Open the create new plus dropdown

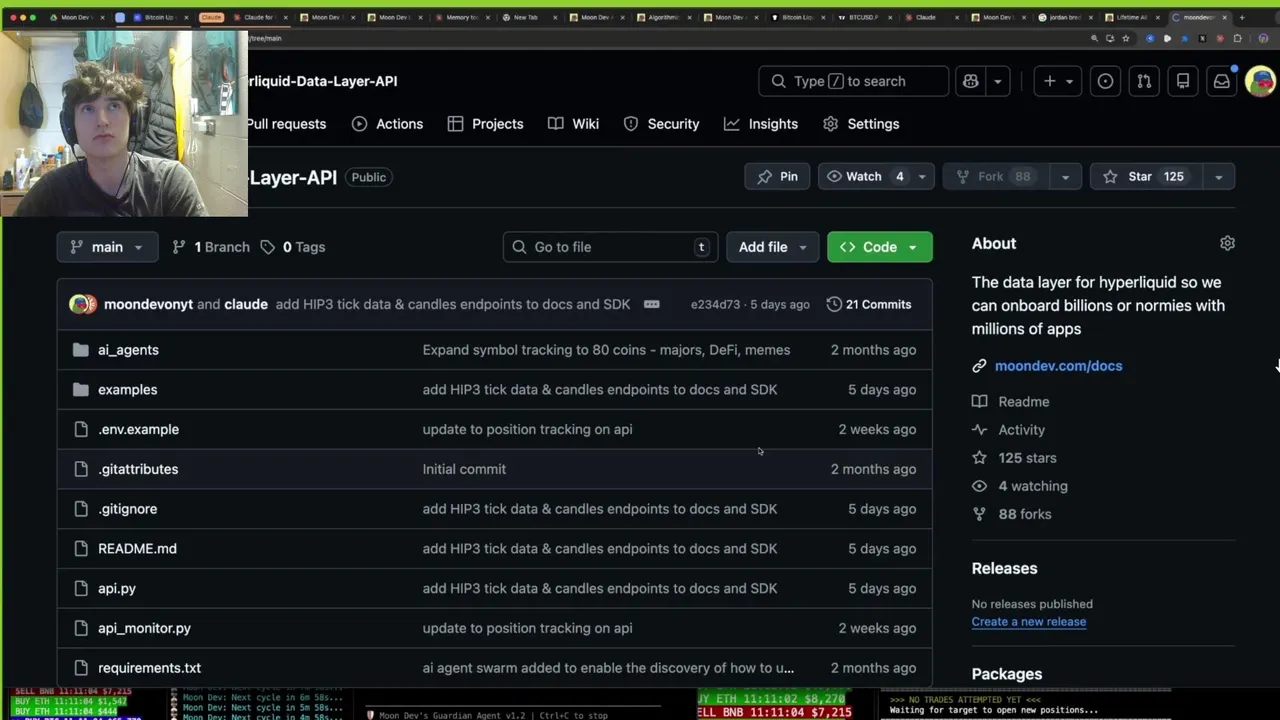tap(1058, 81)
